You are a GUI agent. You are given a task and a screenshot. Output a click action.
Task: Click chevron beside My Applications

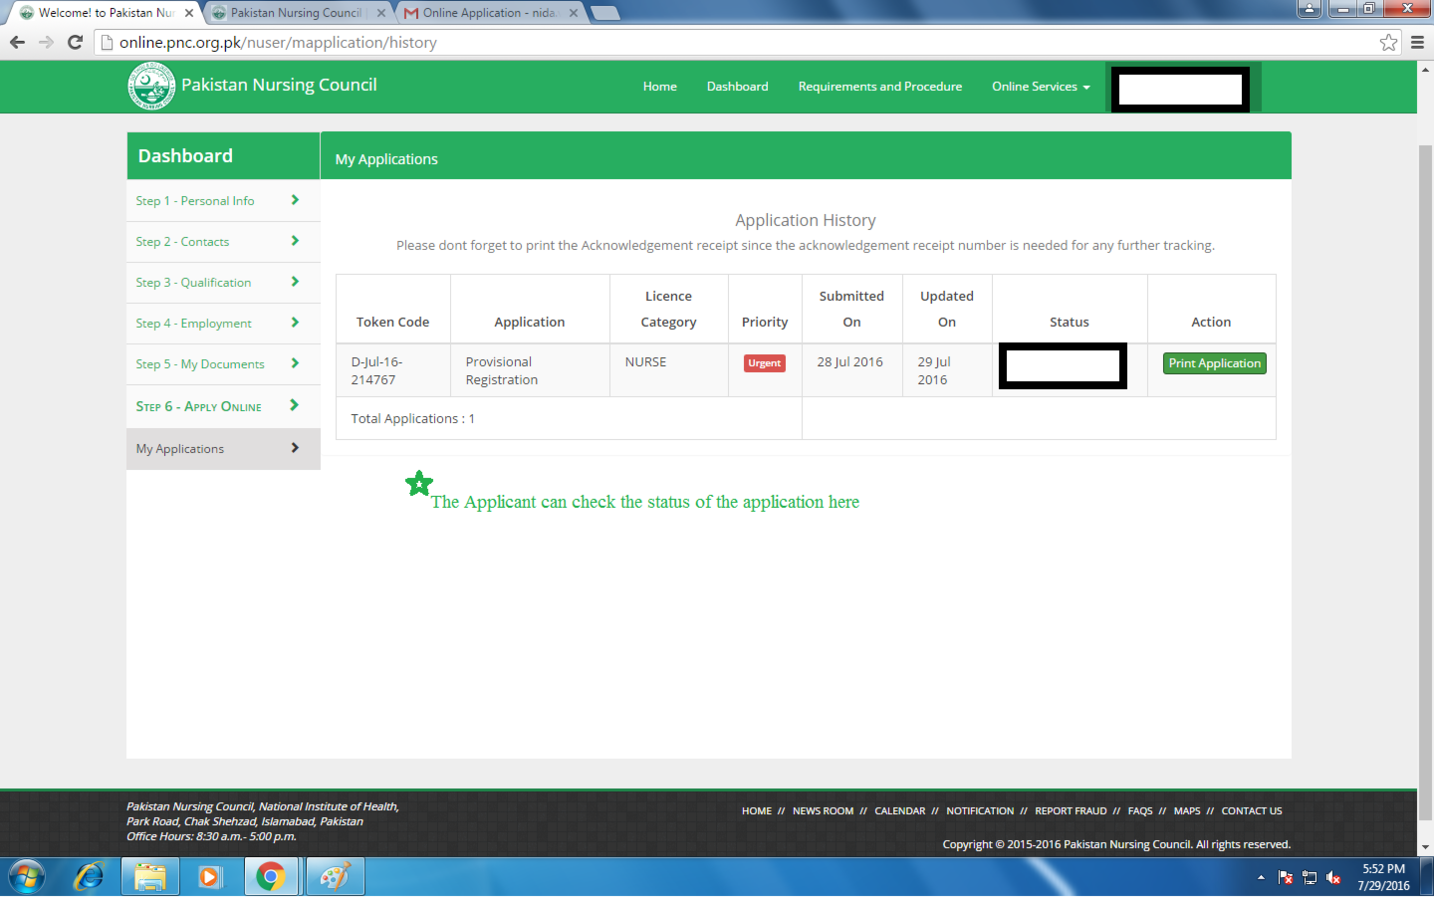(x=295, y=448)
